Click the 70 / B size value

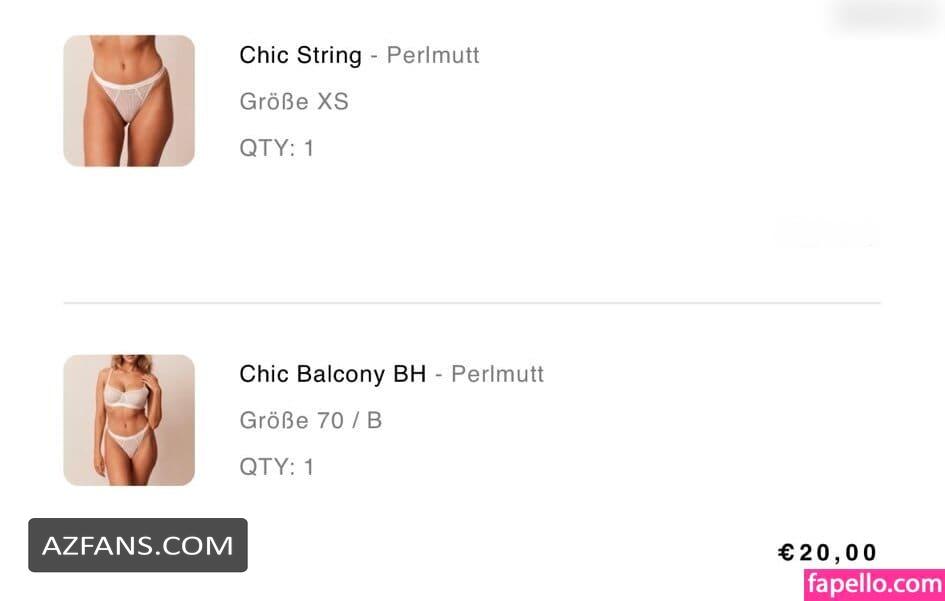coord(350,420)
